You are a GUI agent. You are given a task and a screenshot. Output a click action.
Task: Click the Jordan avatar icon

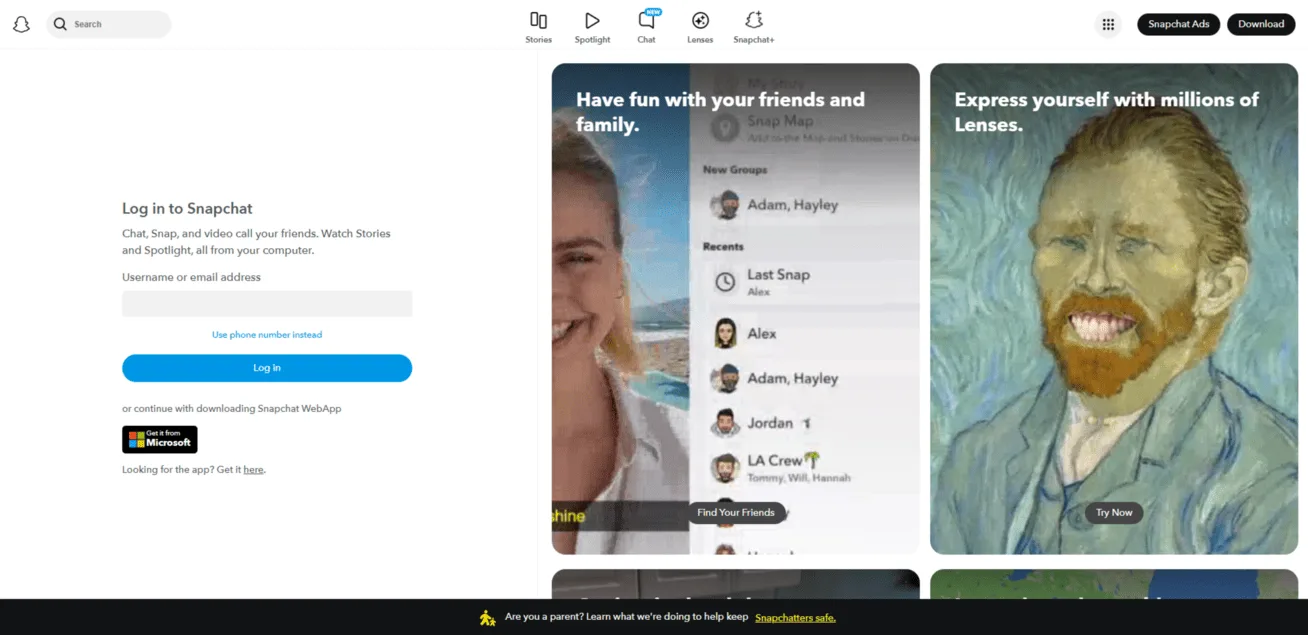point(725,423)
